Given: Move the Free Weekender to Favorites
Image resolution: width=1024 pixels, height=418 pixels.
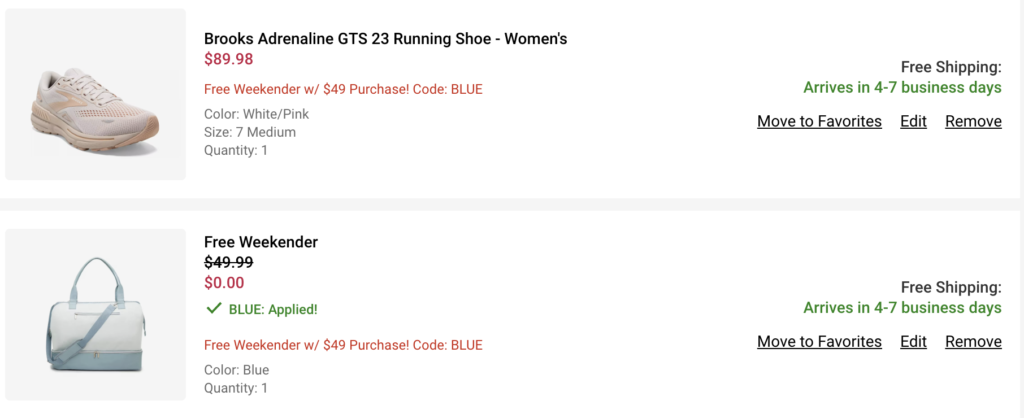Looking at the screenshot, I should click(x=819, y=341).
